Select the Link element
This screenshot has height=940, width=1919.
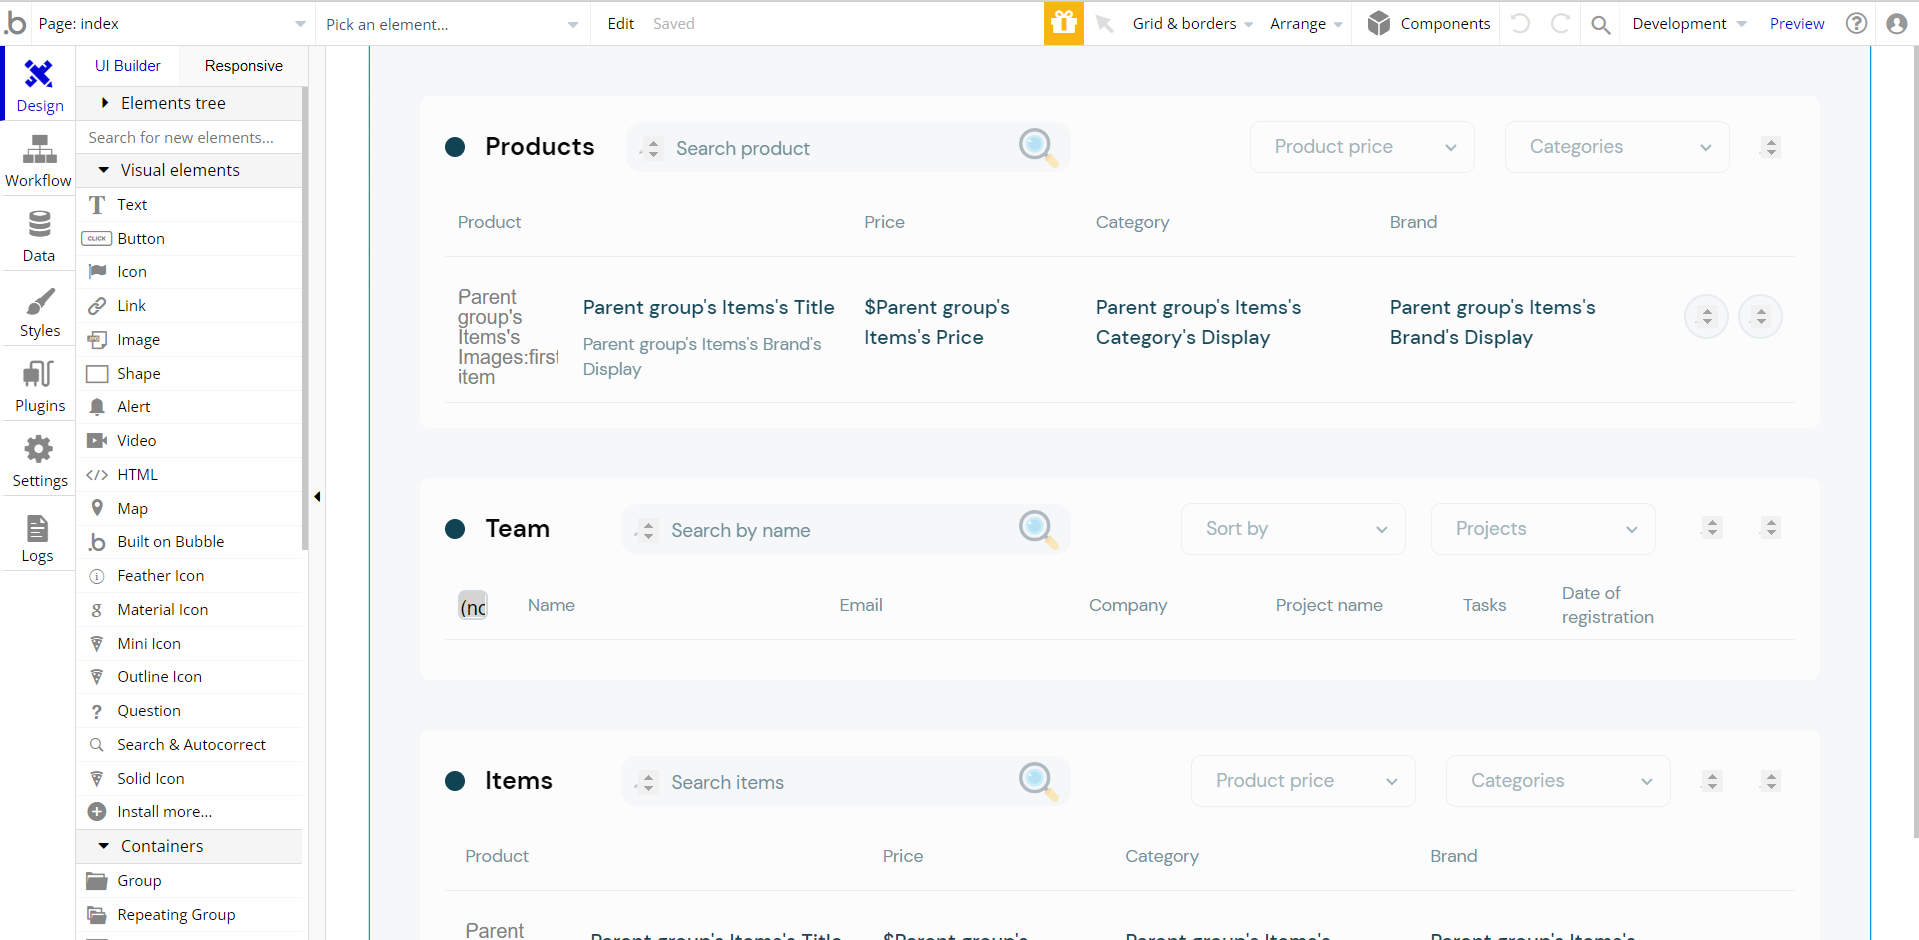[190, 305]
